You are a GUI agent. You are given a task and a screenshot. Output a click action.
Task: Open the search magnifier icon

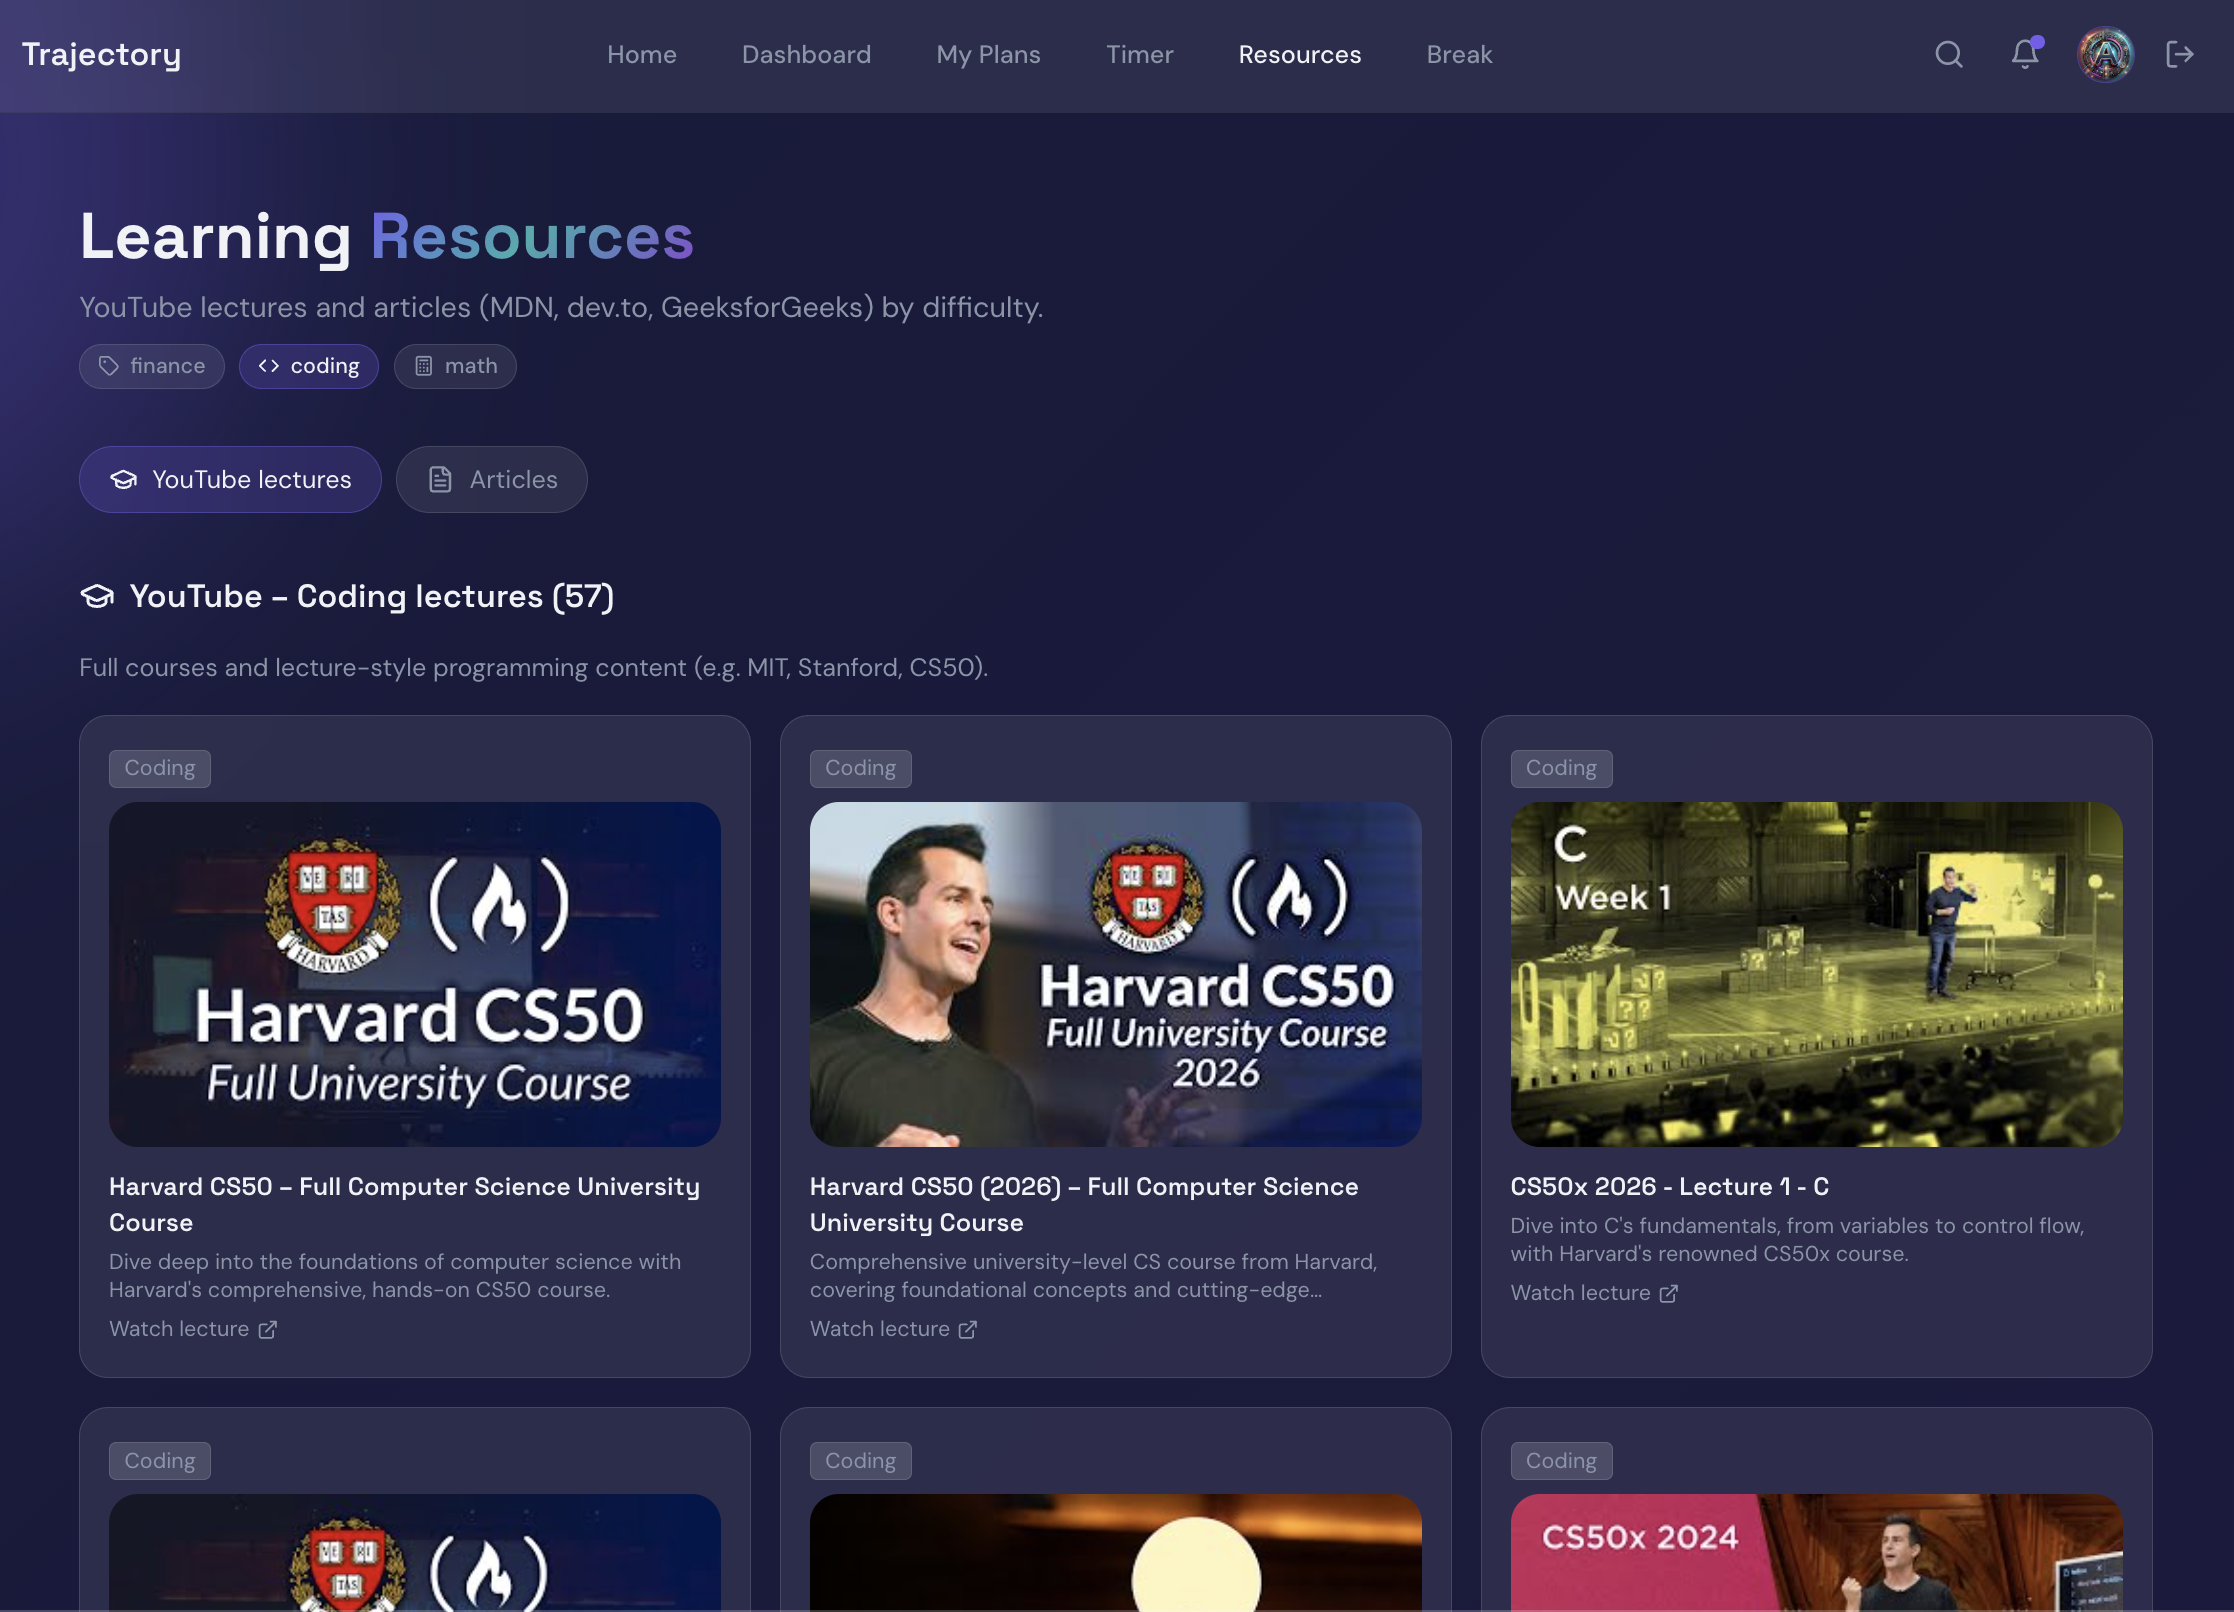coord(1948,54)
